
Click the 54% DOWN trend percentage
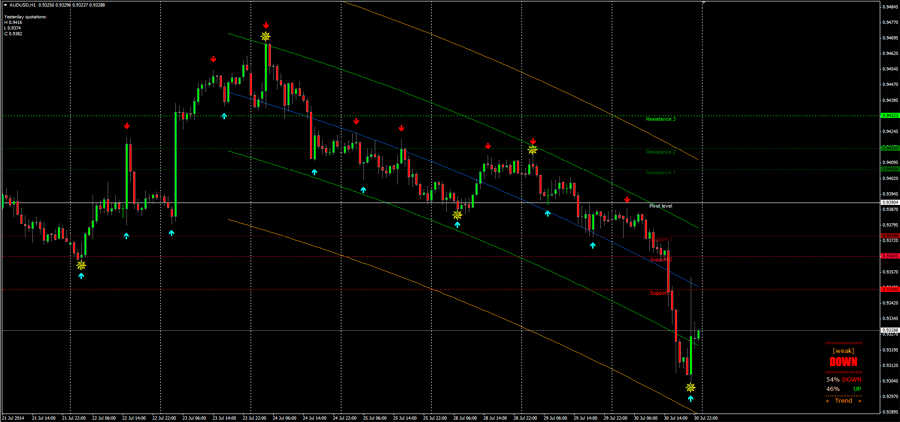point(839,380)
